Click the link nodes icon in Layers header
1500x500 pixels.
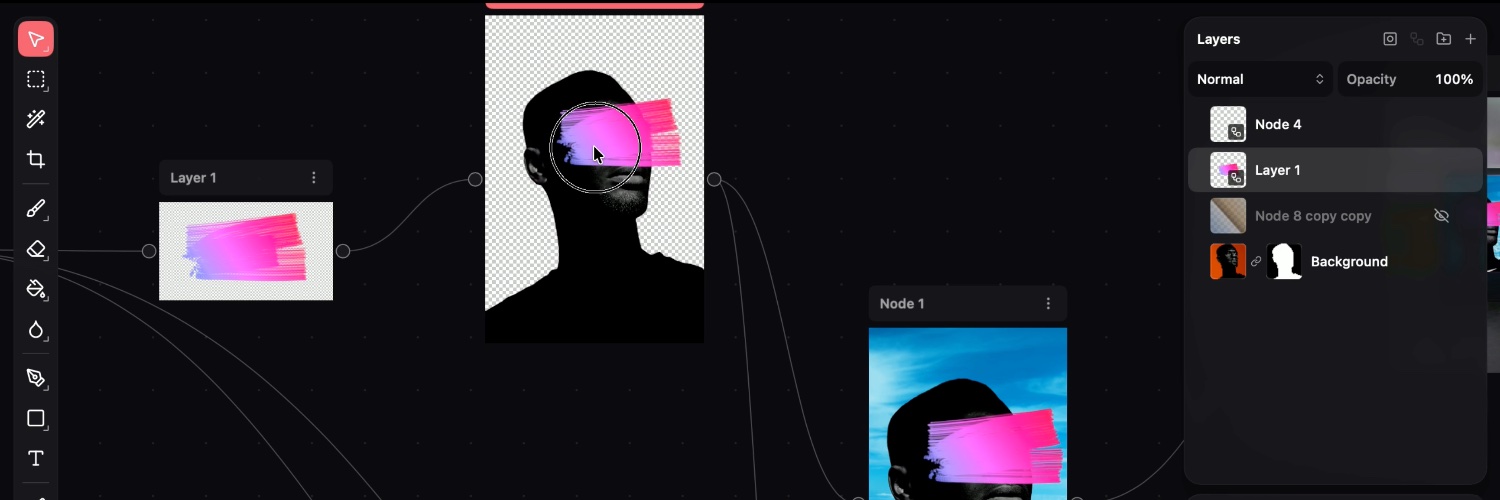pos(1417,39)
